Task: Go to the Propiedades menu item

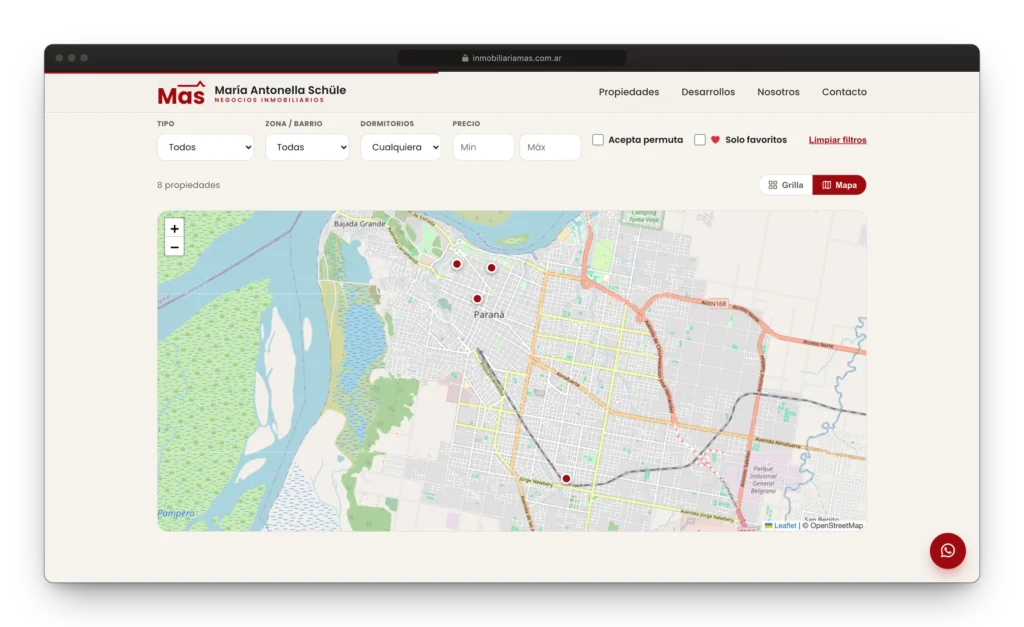Action: (629, 92)
